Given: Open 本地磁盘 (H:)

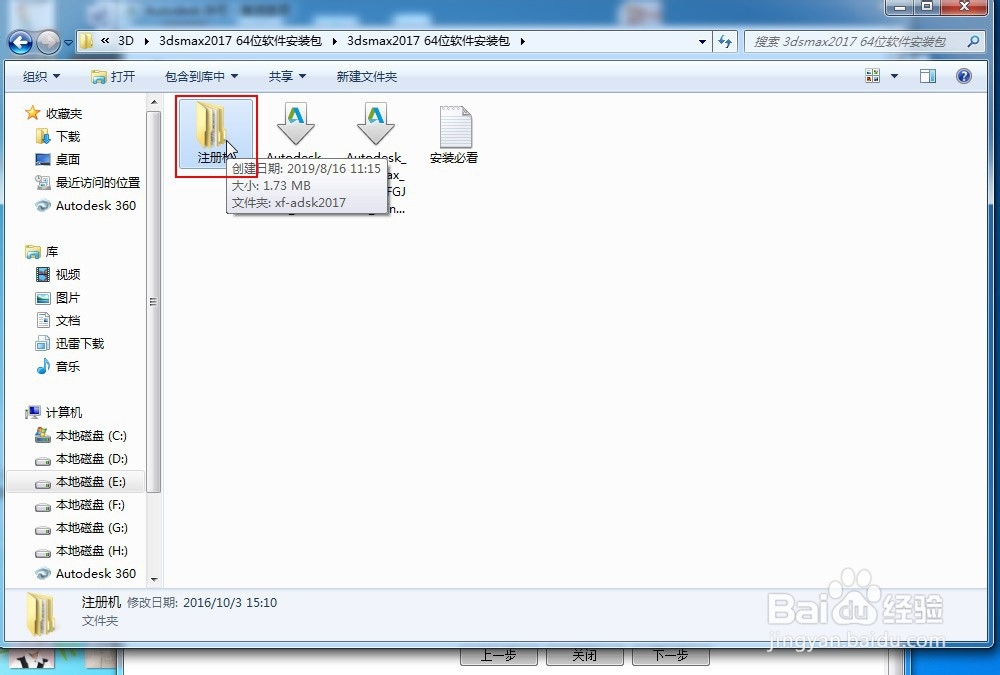Looking at the screenshot, I should tap(91, 551).
